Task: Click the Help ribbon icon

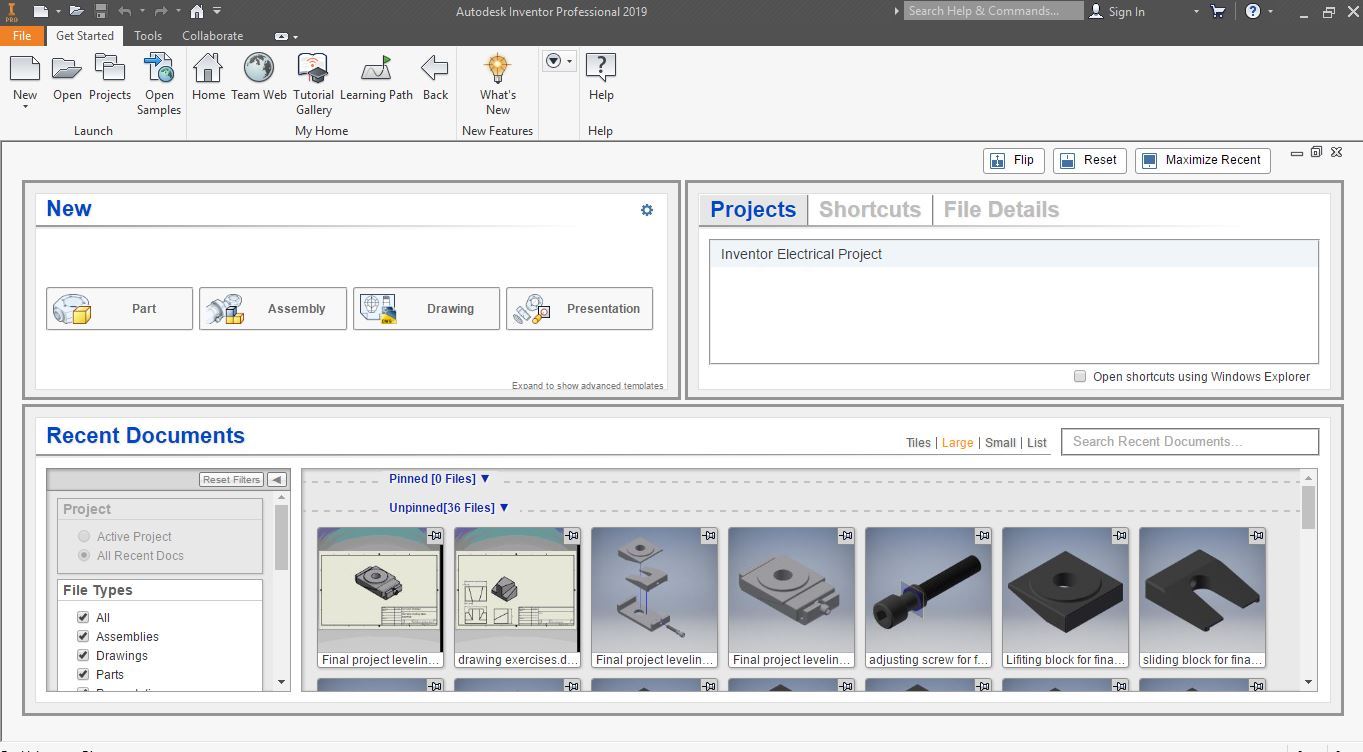Action: 600,68
